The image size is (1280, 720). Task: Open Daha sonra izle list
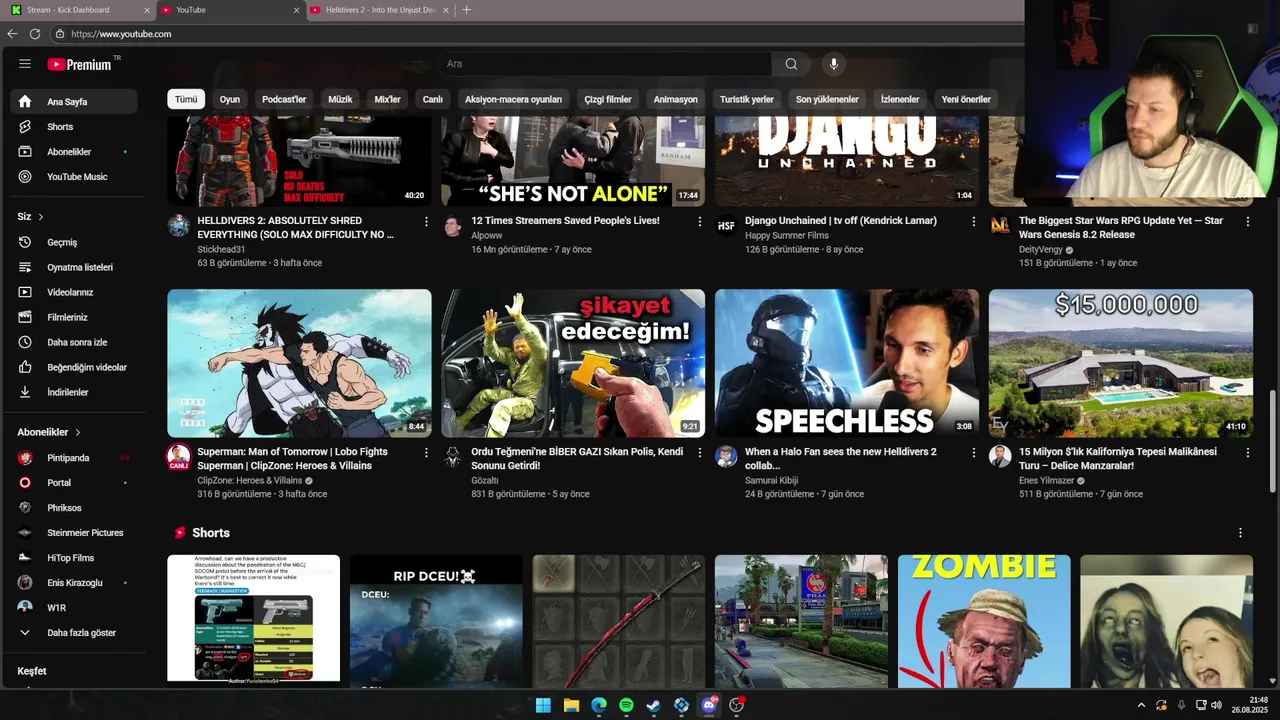coord(74,342)
